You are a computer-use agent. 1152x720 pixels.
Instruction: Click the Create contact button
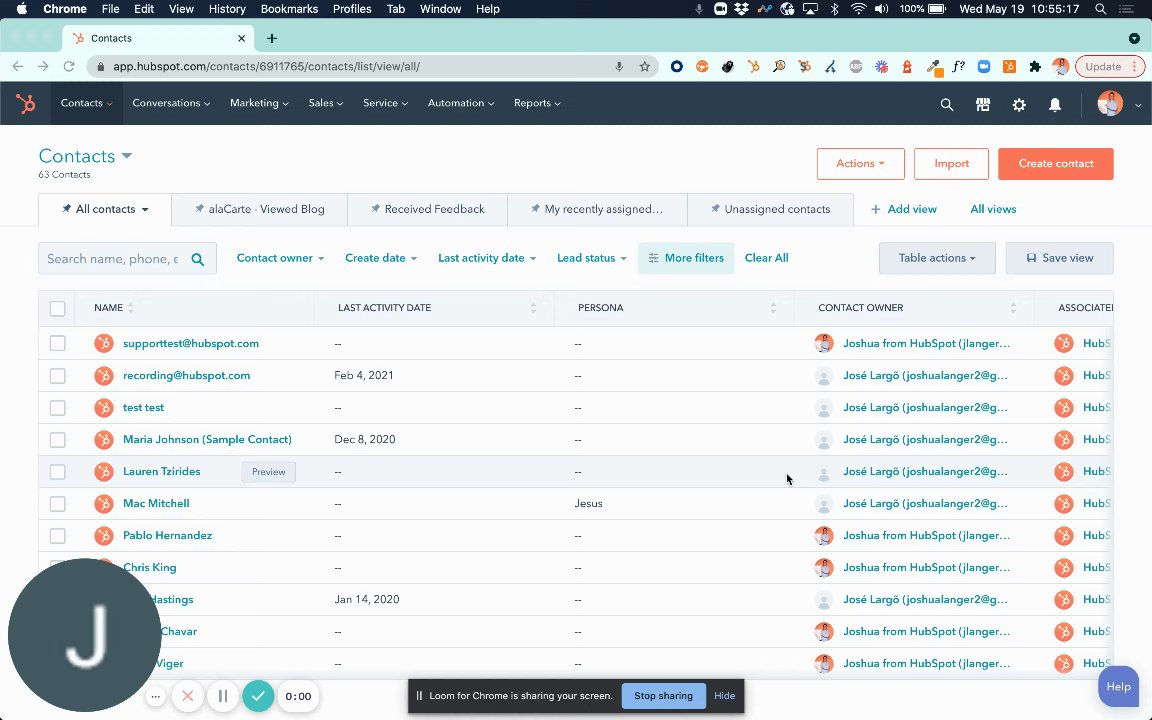(x=1056, y=164)
